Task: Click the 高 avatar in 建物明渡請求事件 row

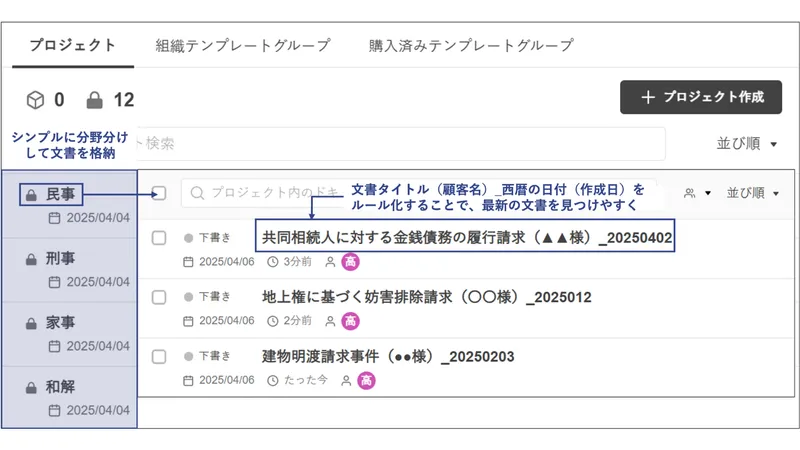Action: (366, 380)
